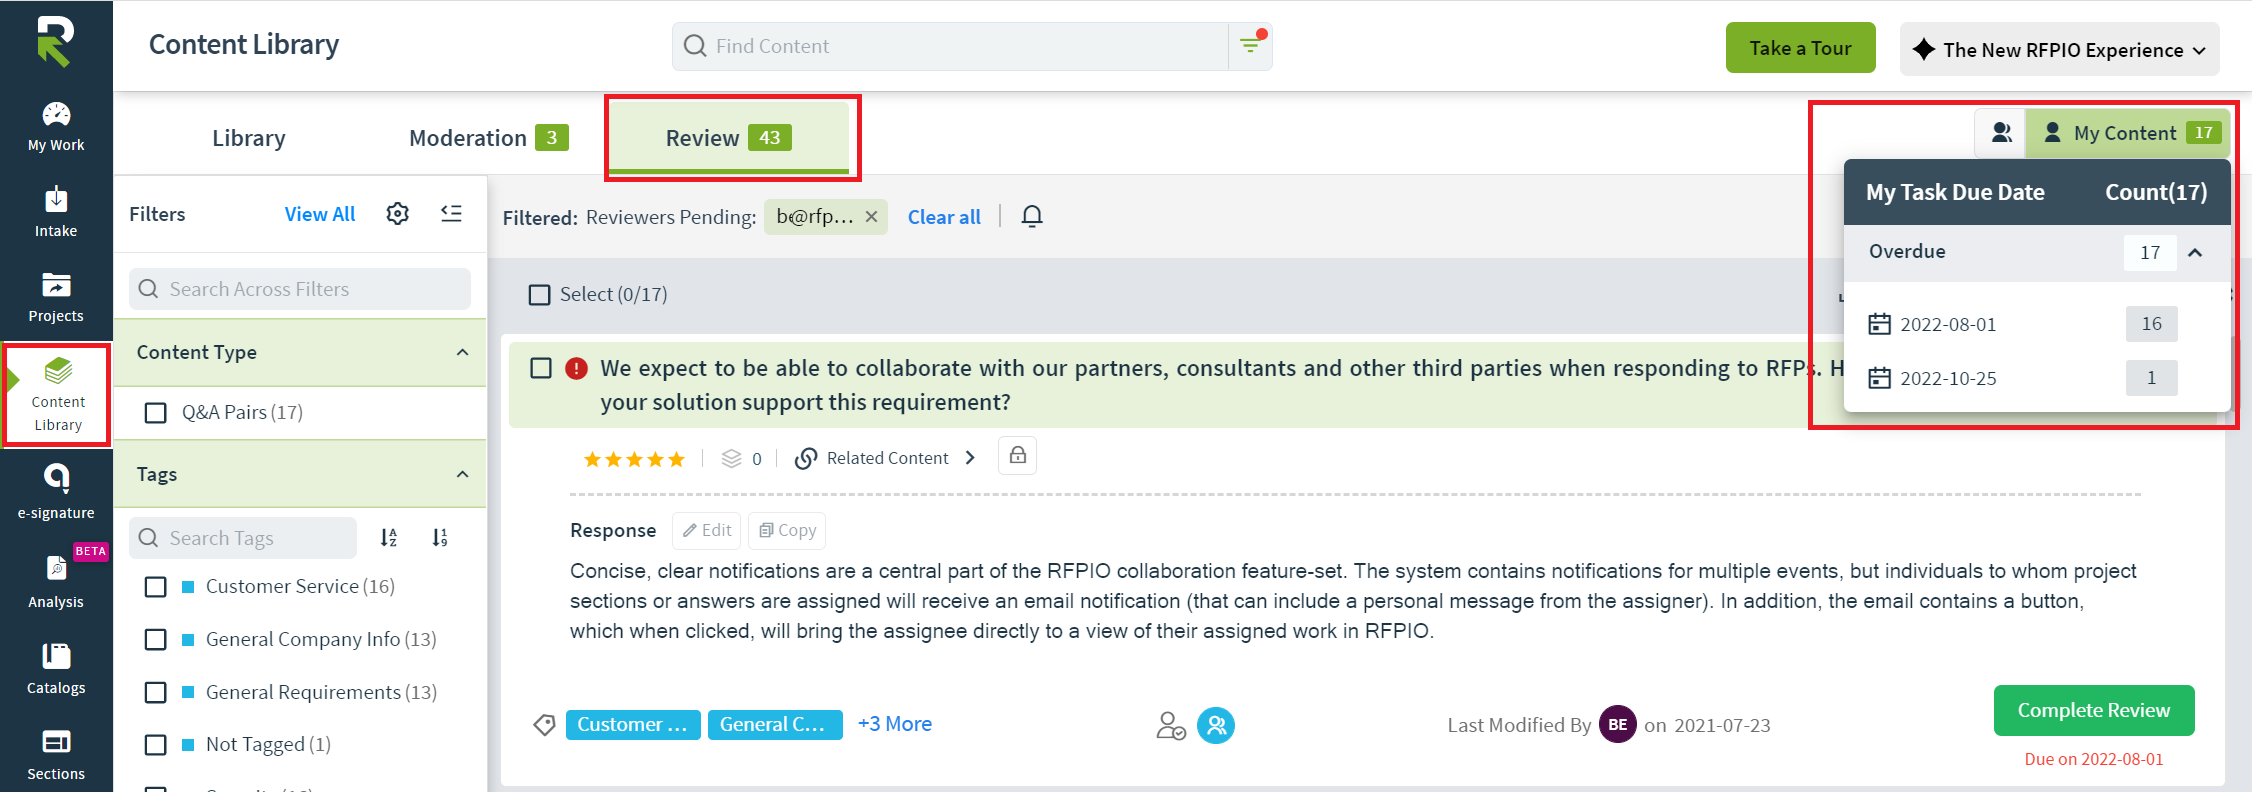Open filter settings gear icon
The image size is (2252, 792).
(x=398, y=214)
